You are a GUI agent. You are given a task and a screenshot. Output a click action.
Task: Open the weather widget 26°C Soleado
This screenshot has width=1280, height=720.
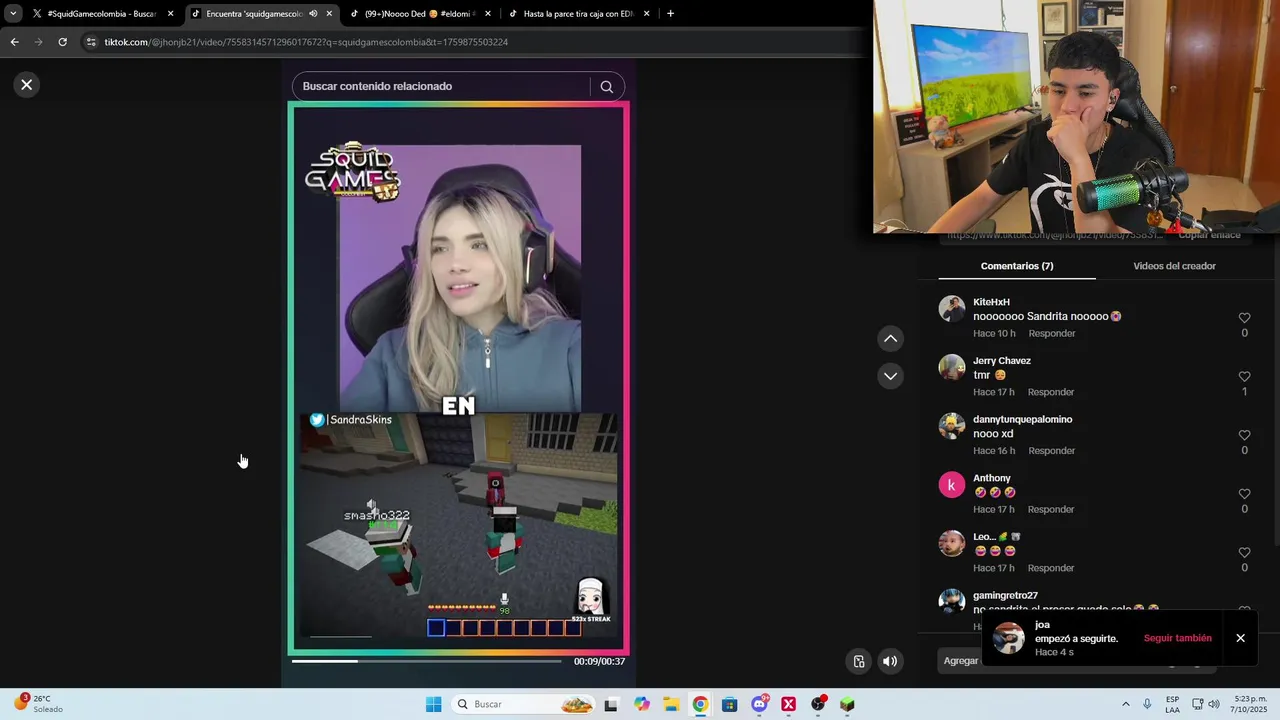coord(38,704)
